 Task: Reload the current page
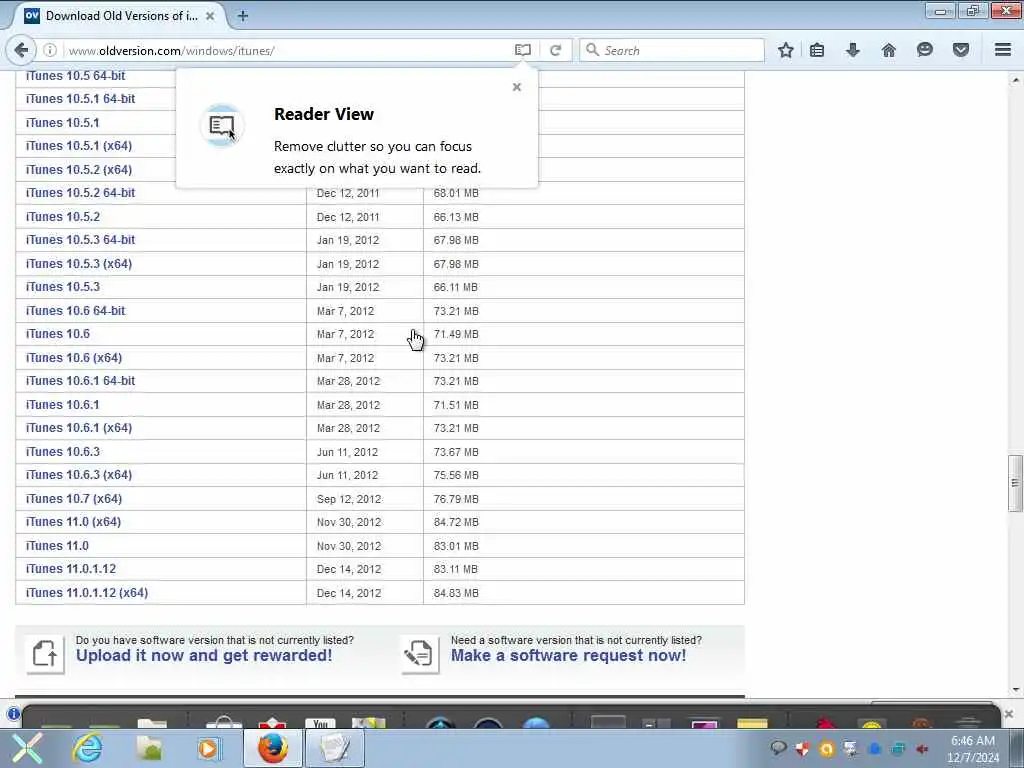pyautogui.click(x=555, y=50)
